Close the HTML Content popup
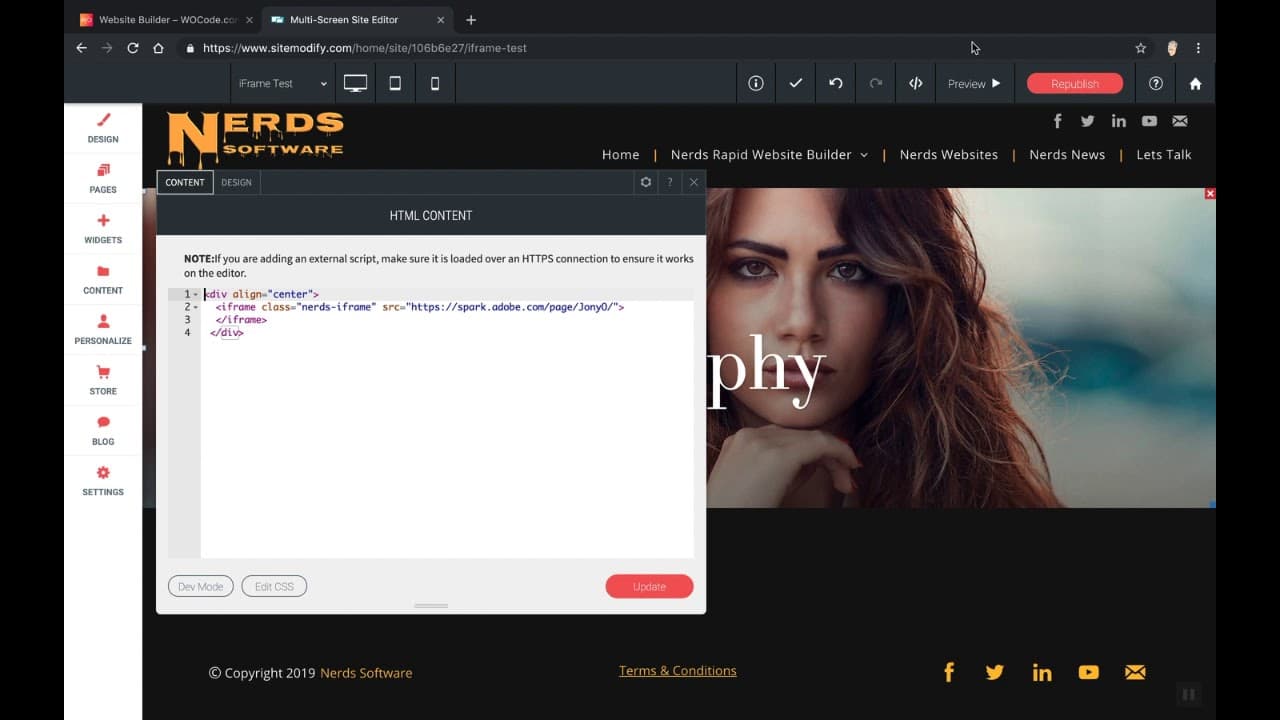 coord(694,182)
